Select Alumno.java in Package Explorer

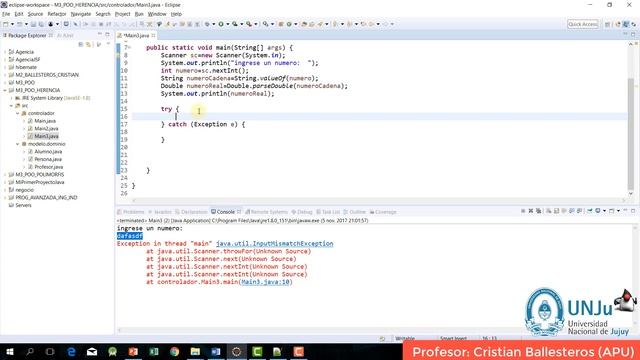click(48, 151)
